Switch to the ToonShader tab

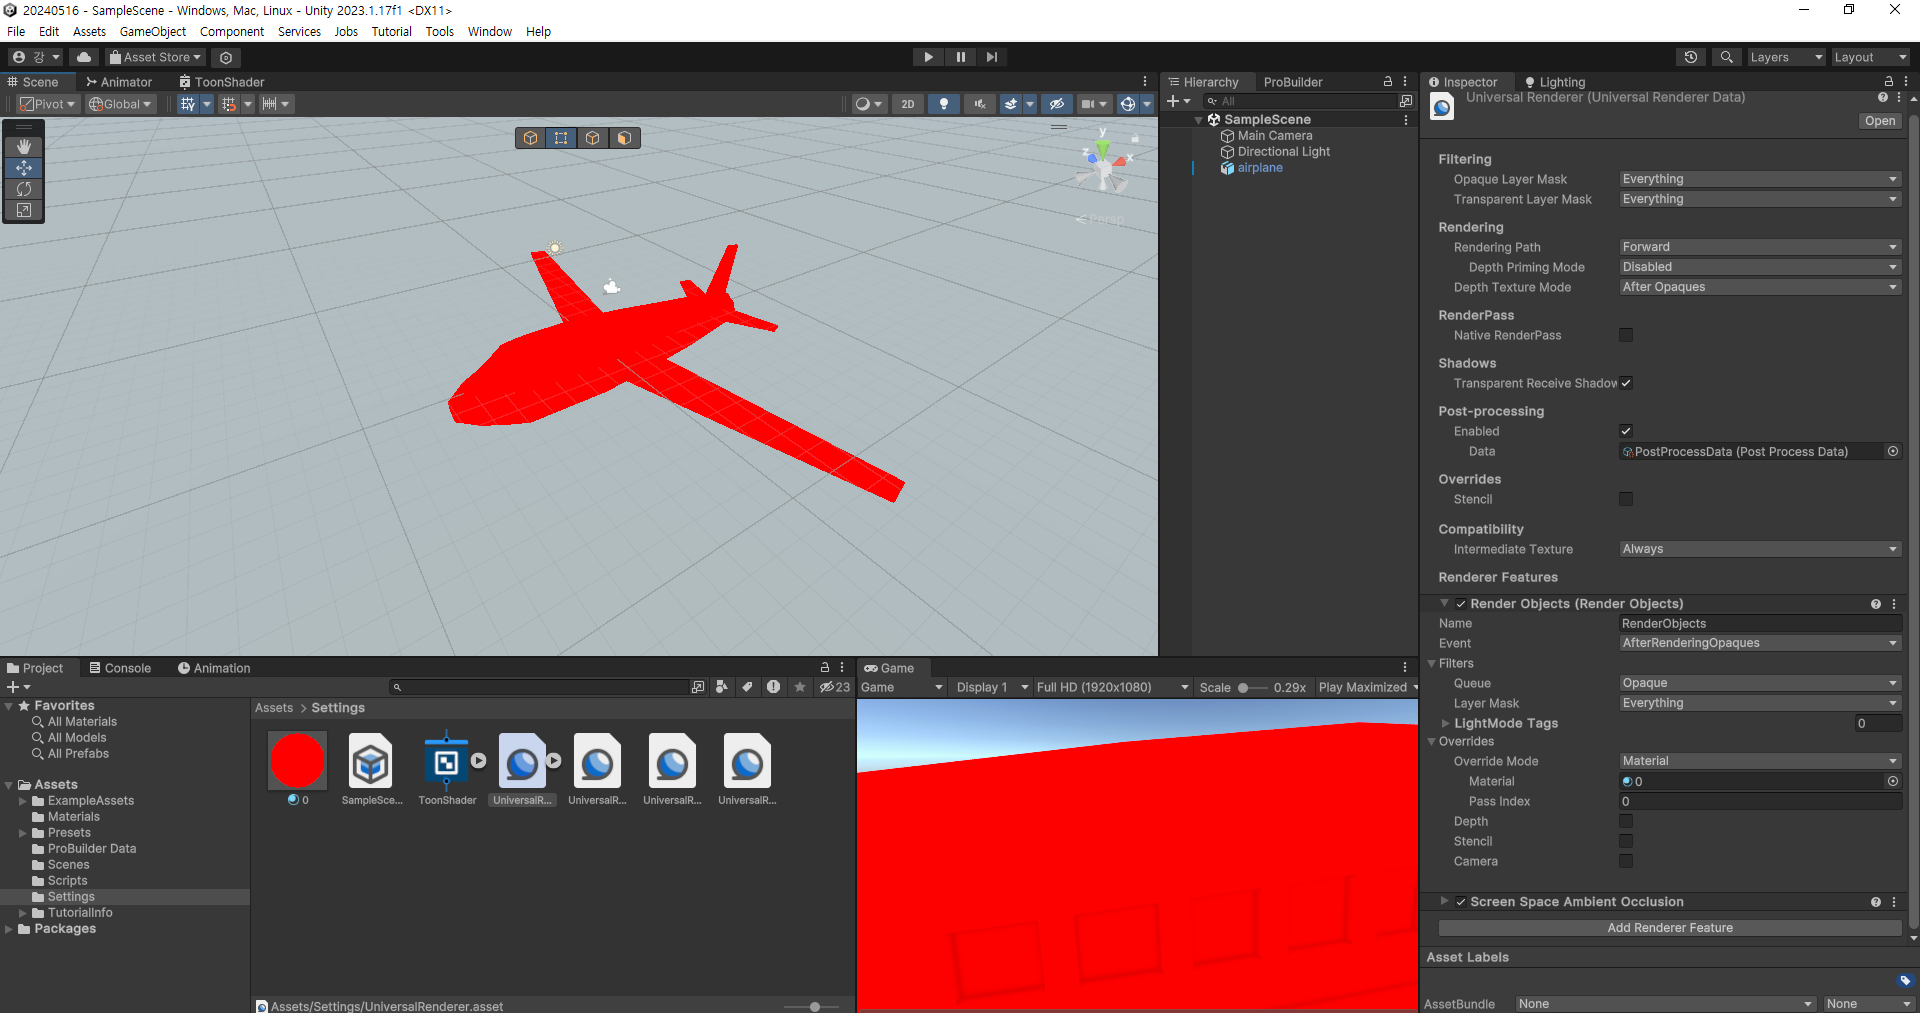point(222,82)
